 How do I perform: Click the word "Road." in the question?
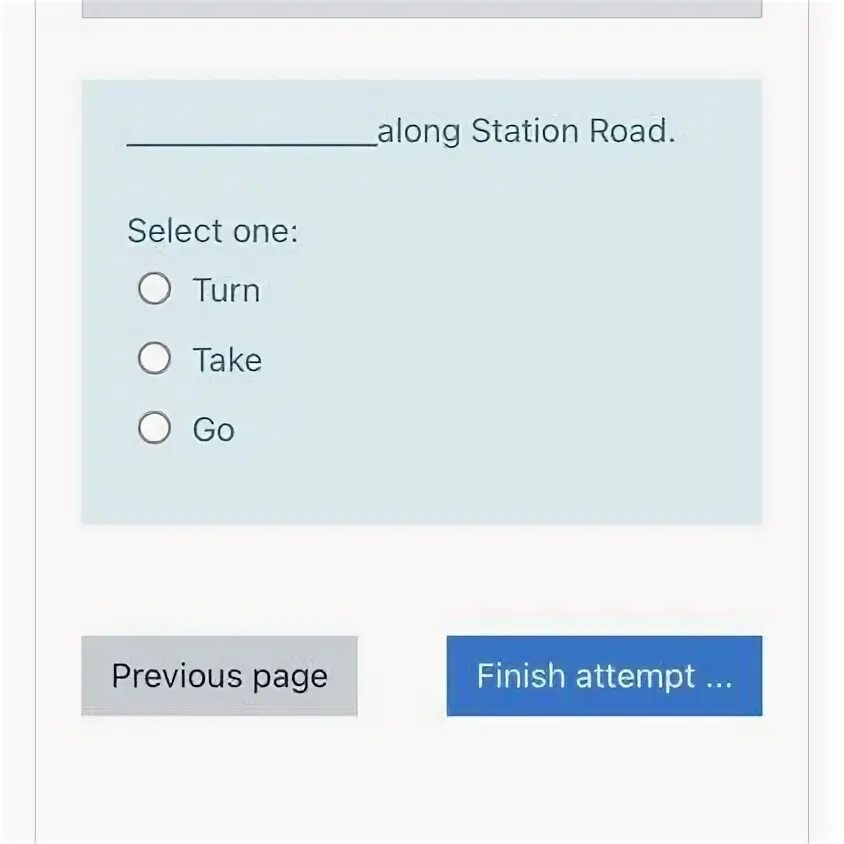click(632, 131)
